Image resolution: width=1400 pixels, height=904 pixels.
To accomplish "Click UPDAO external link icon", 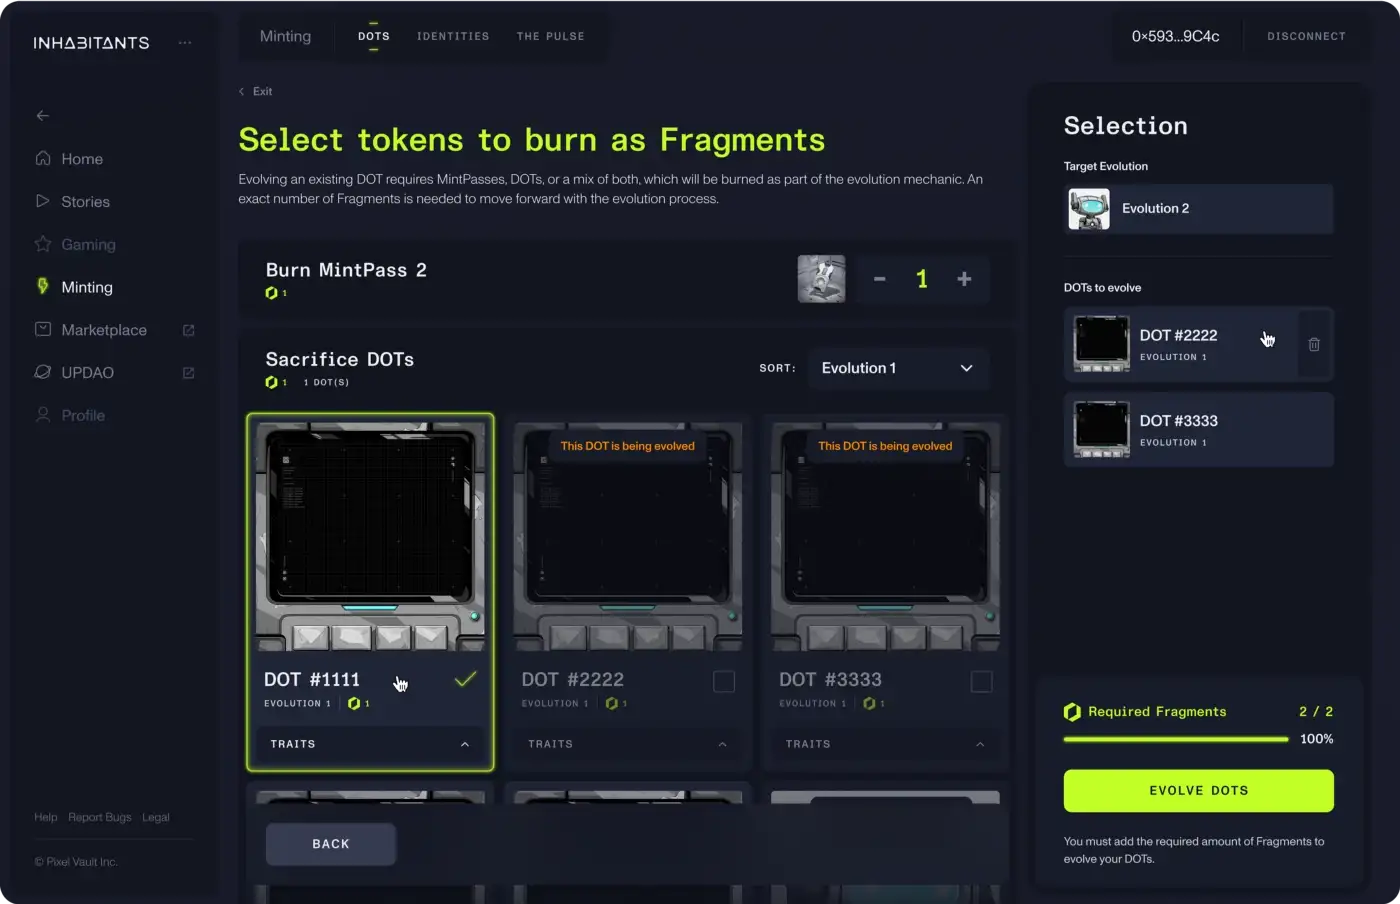I will pos(188,373).
